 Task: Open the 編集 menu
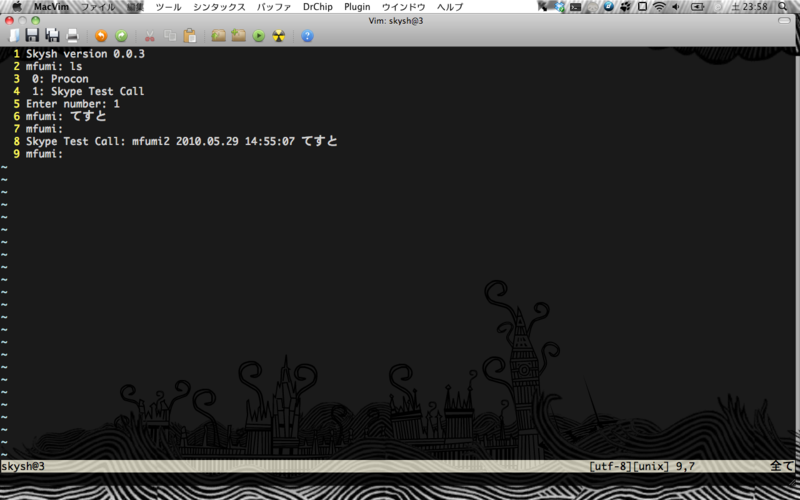click(x=135, y=7)
